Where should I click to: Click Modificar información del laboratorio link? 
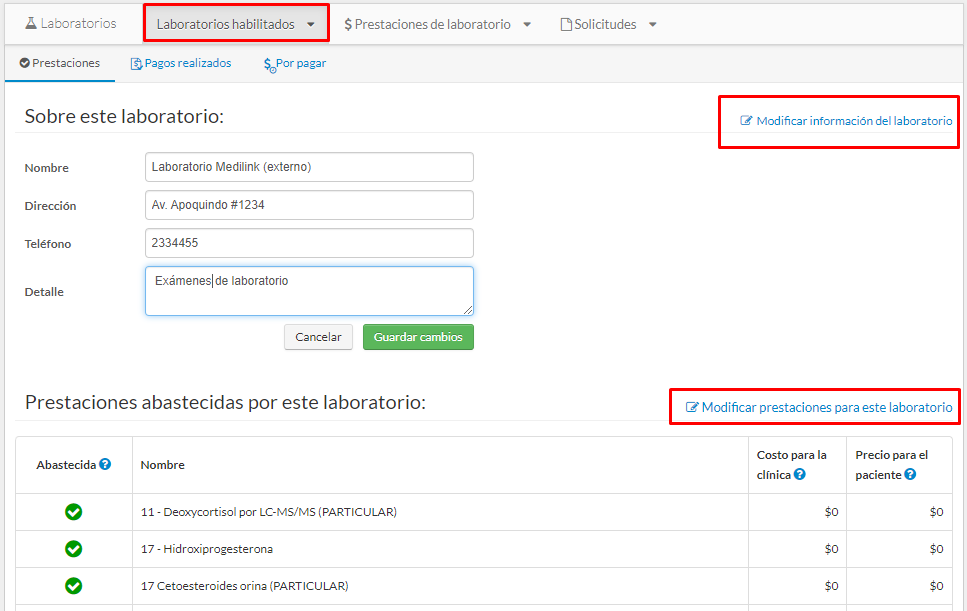846,121
